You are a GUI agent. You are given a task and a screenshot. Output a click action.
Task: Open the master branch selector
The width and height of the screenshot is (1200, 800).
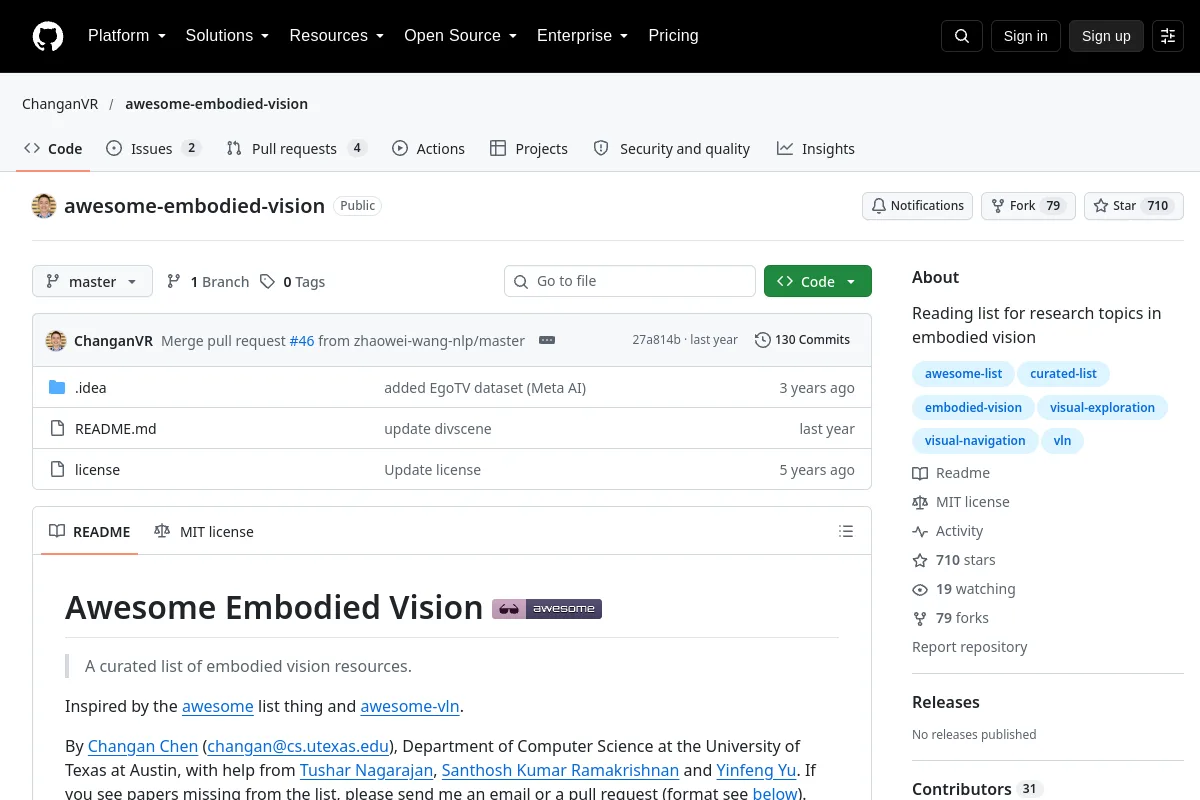pyautogui.click(x=92, y=282)
